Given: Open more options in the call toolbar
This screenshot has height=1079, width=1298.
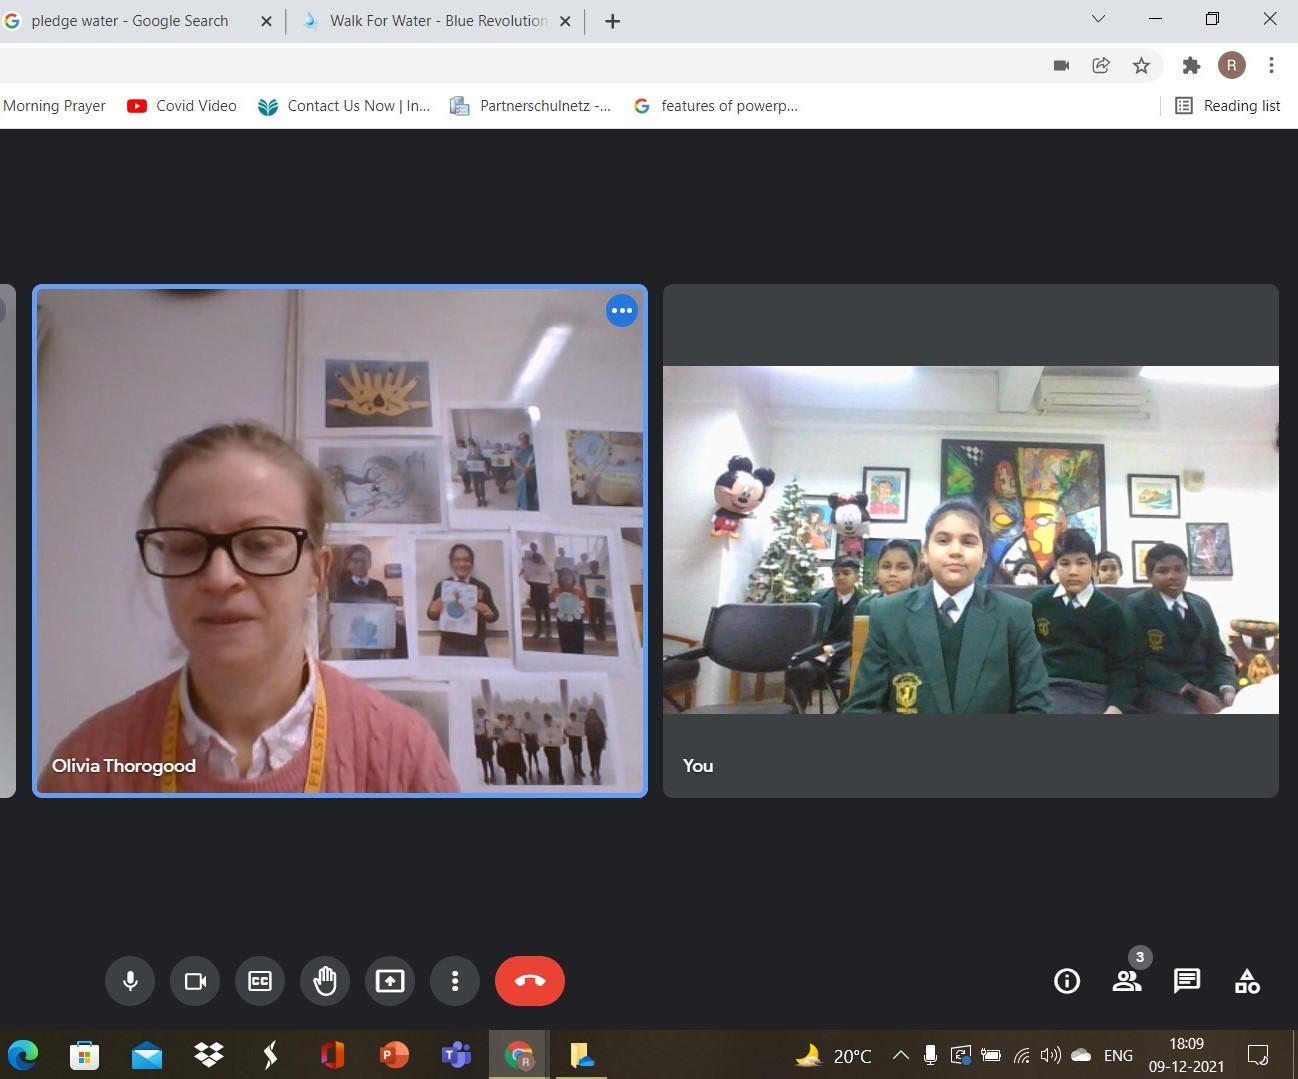Looking at the screenshot, I should 455,981.
